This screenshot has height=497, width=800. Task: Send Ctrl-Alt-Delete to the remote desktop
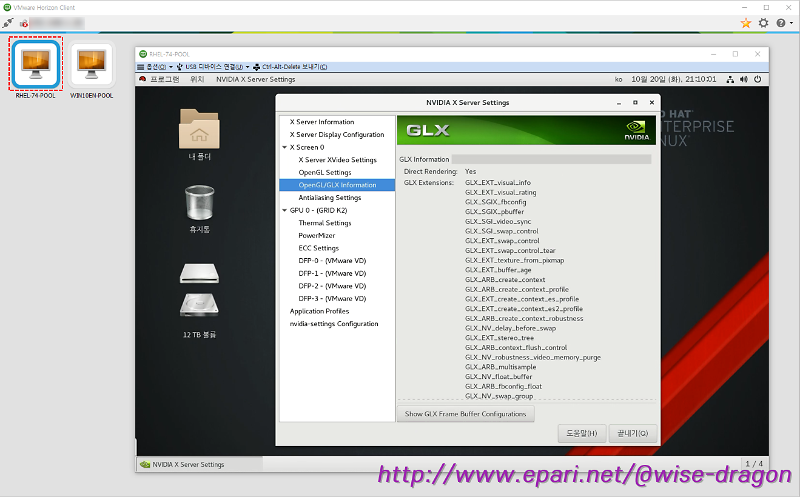click(290, 67)
